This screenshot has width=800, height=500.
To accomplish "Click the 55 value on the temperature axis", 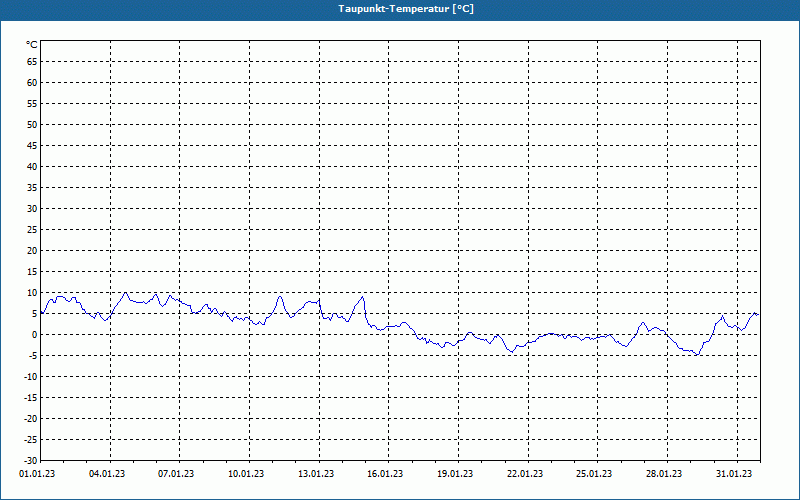I will (x=32, y=104).
